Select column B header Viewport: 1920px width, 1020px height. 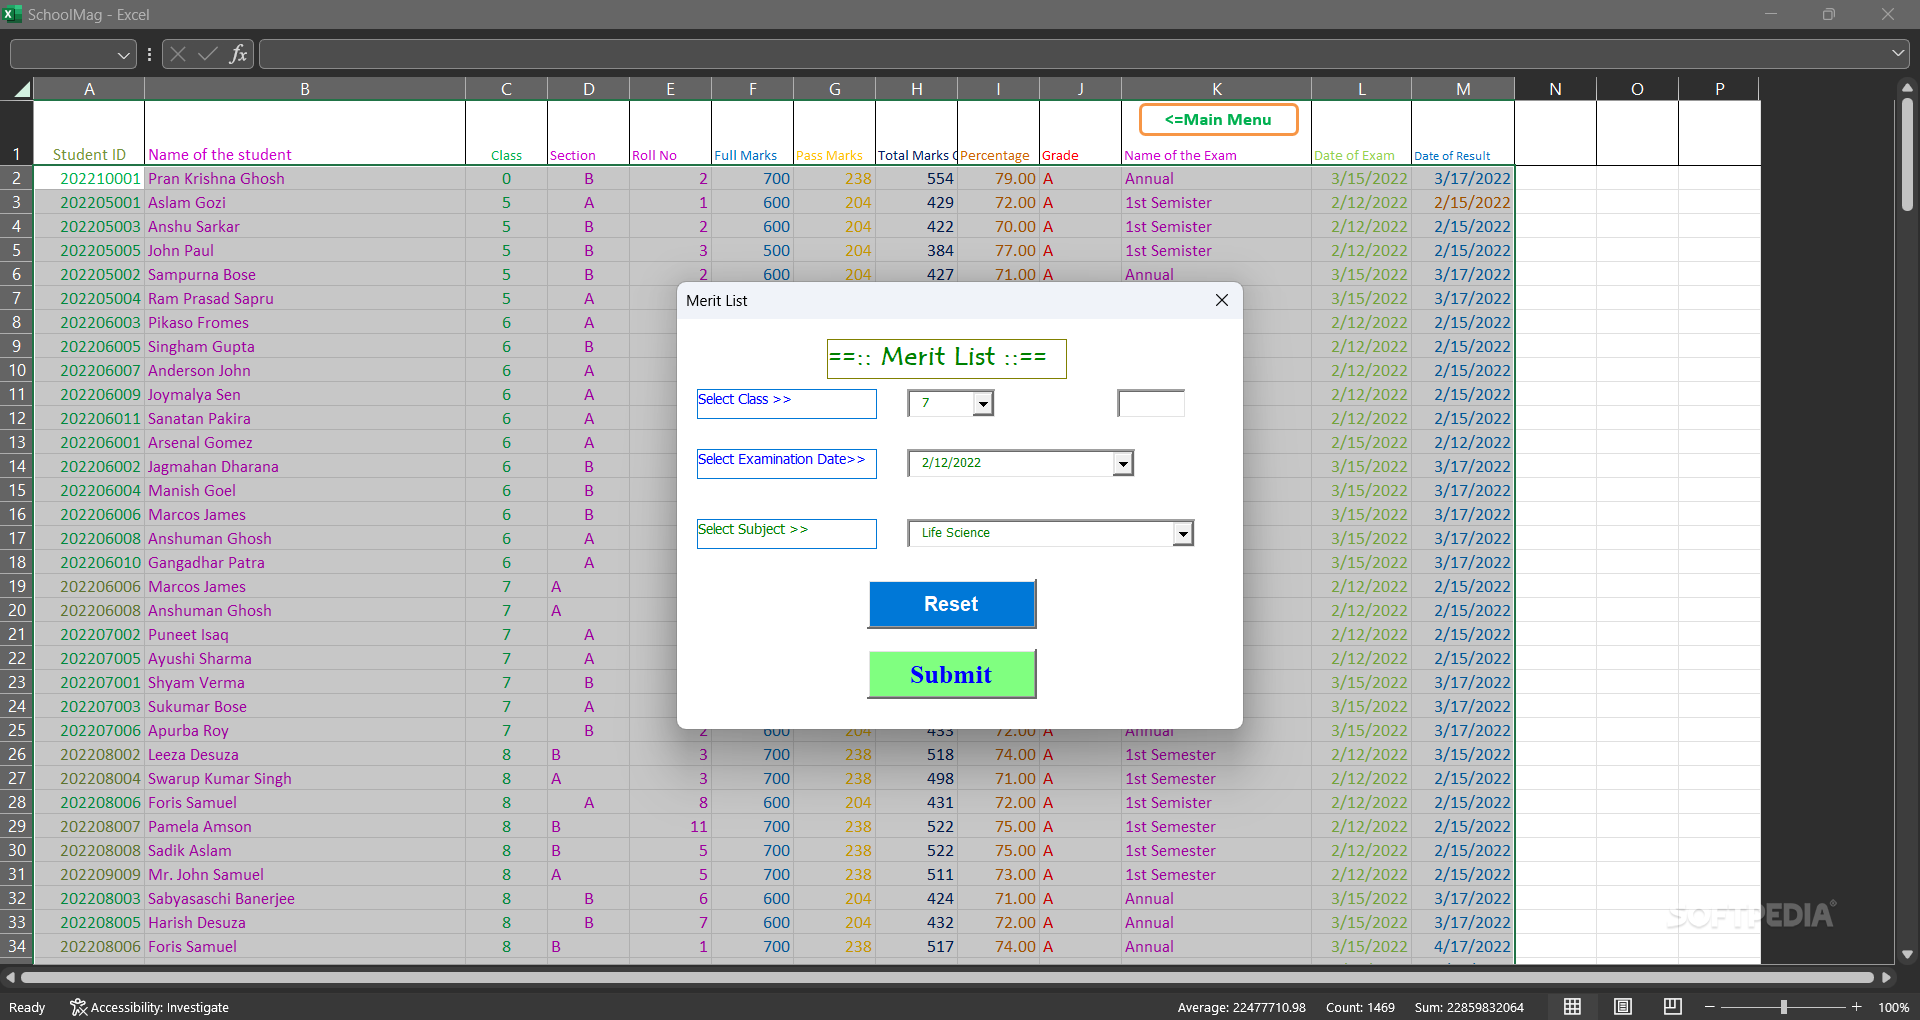305,89
